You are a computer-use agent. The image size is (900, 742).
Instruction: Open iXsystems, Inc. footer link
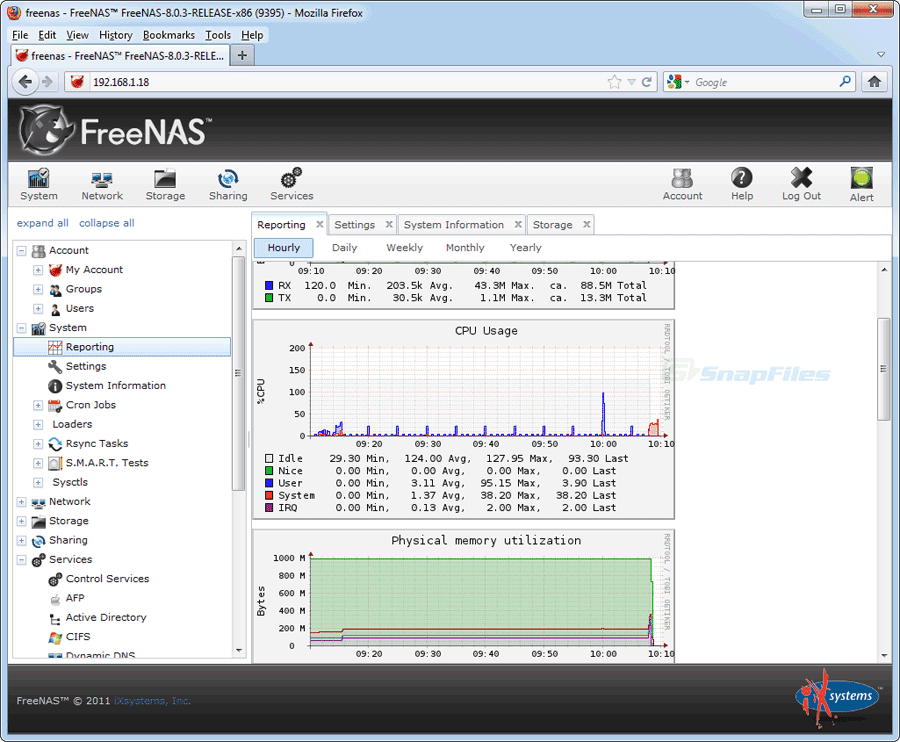pyautogui.click(x=152, y=701)
